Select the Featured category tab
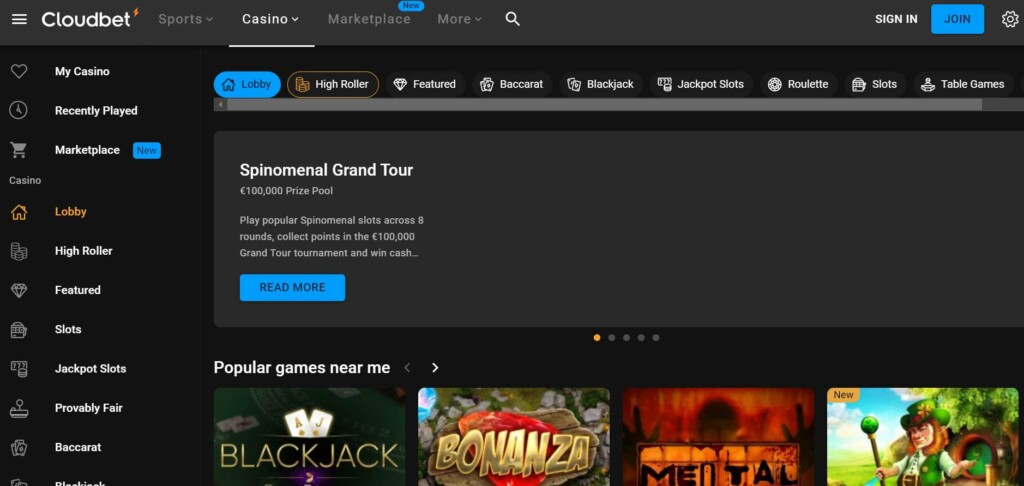Image resolution: width=1024 pixels, height=486 pixels. pos(425,84)
